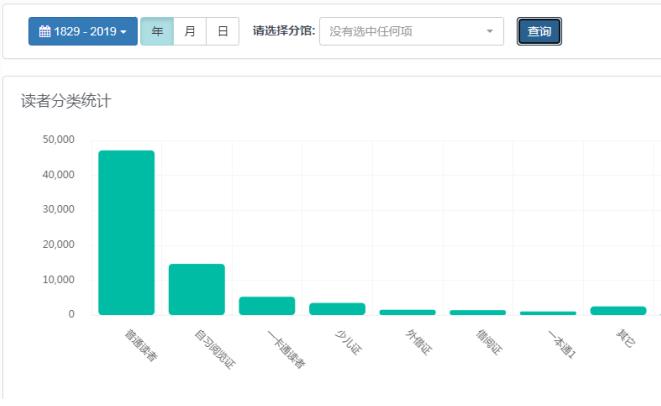Switch to 日 (day) granularity
Viewport: 661px width, 406px height.
222,32
